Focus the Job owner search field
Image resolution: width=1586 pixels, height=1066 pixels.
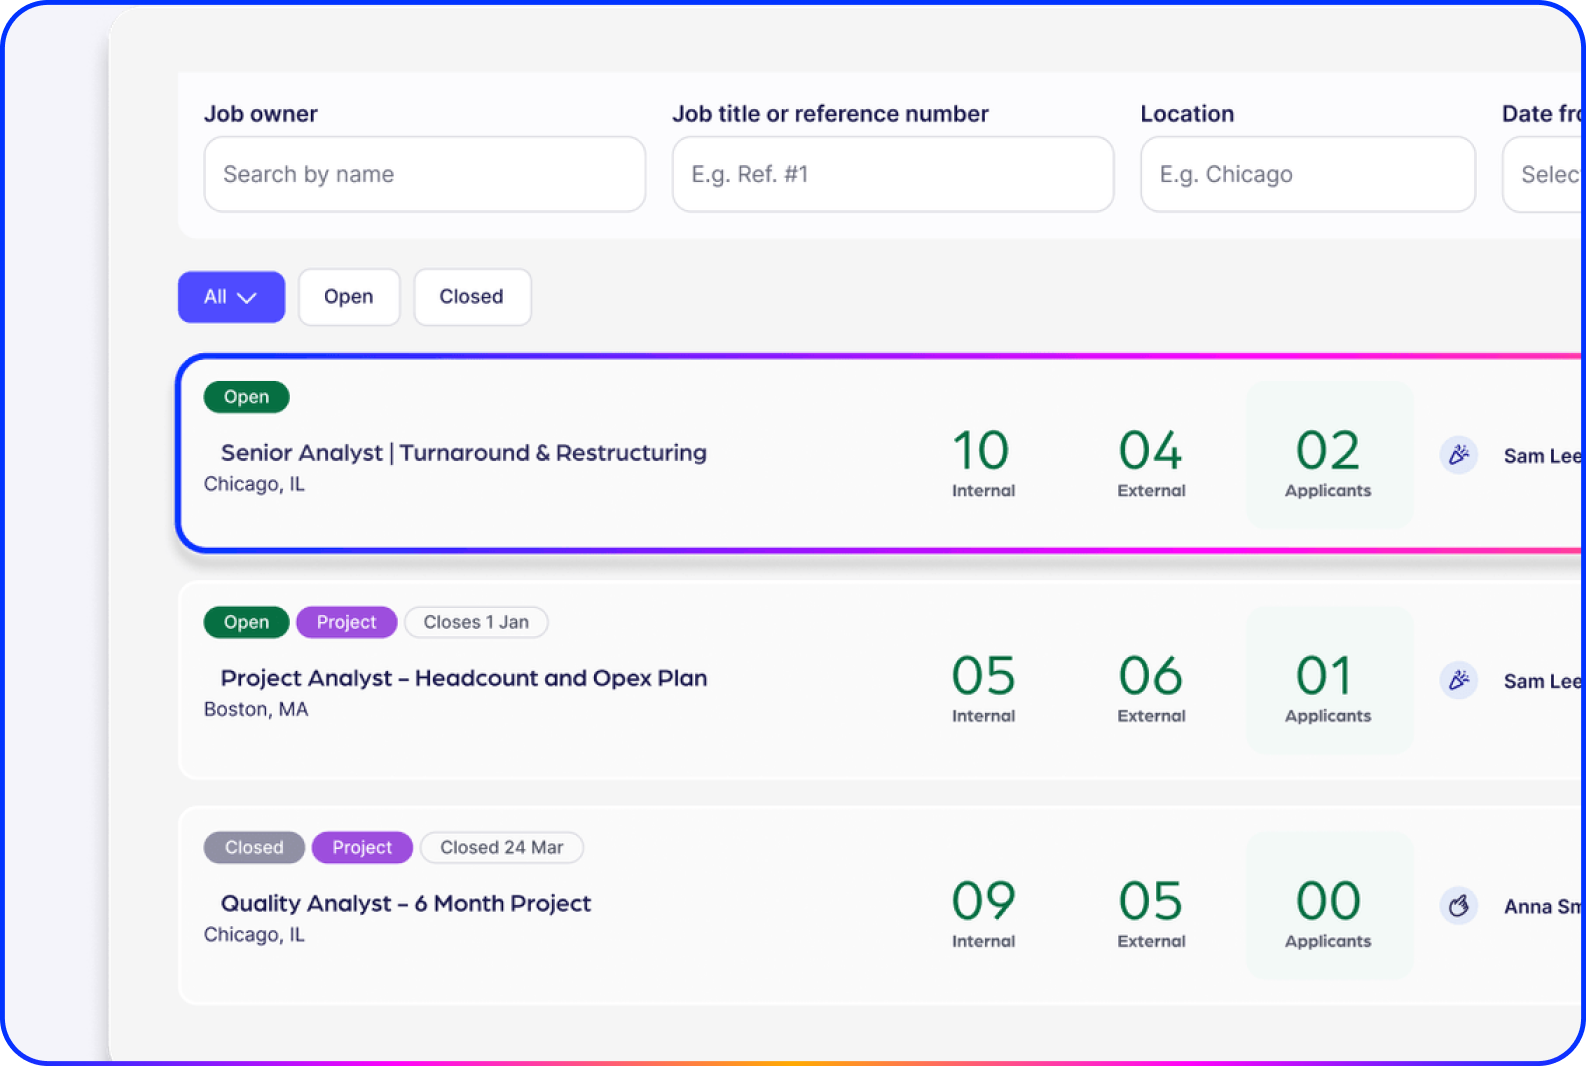424,174
